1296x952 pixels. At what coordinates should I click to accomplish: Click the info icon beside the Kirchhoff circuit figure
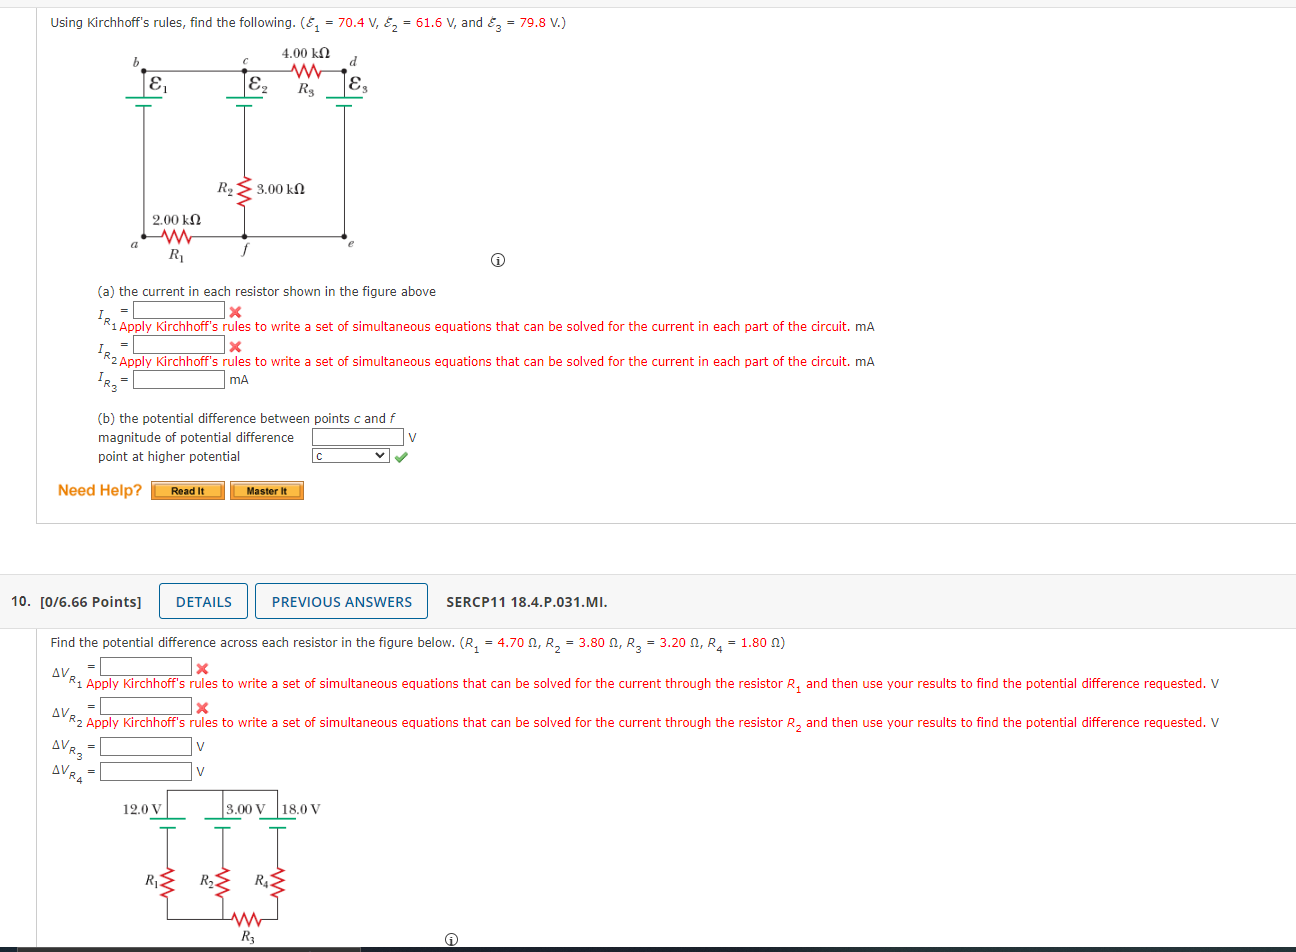[x=497, y=259]
